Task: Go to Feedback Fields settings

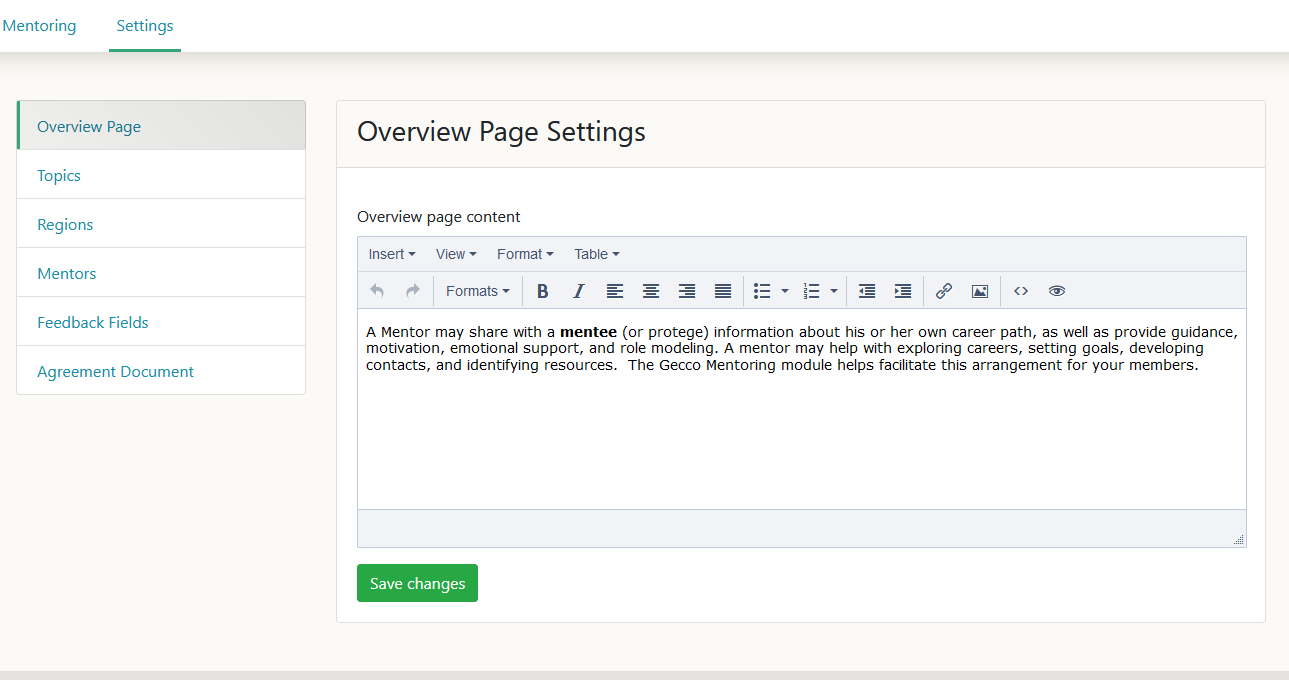Action: (92, 322)
